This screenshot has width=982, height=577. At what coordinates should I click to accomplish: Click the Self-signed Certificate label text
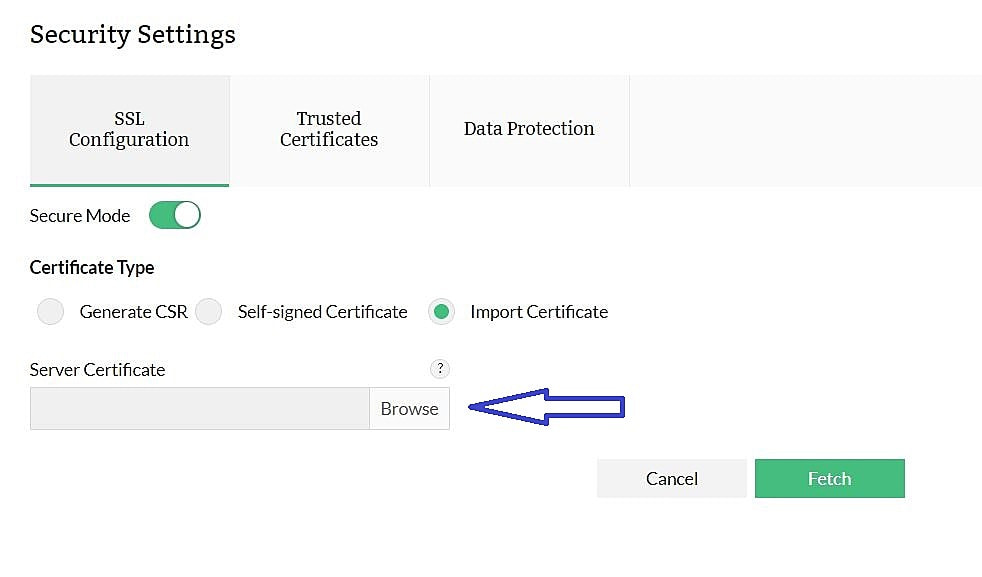point(322,312)
